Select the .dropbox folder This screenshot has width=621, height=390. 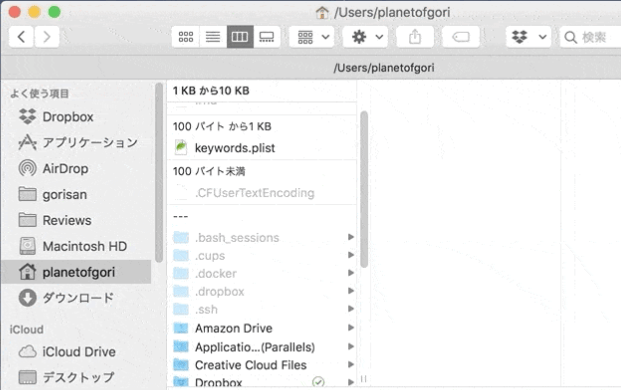(x=261, y=291)
